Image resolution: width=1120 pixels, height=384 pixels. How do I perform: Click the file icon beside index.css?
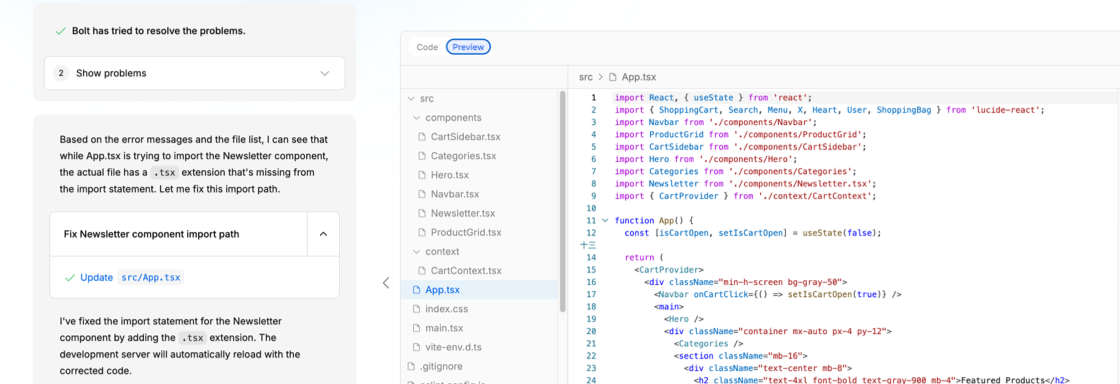pos(416,309)
